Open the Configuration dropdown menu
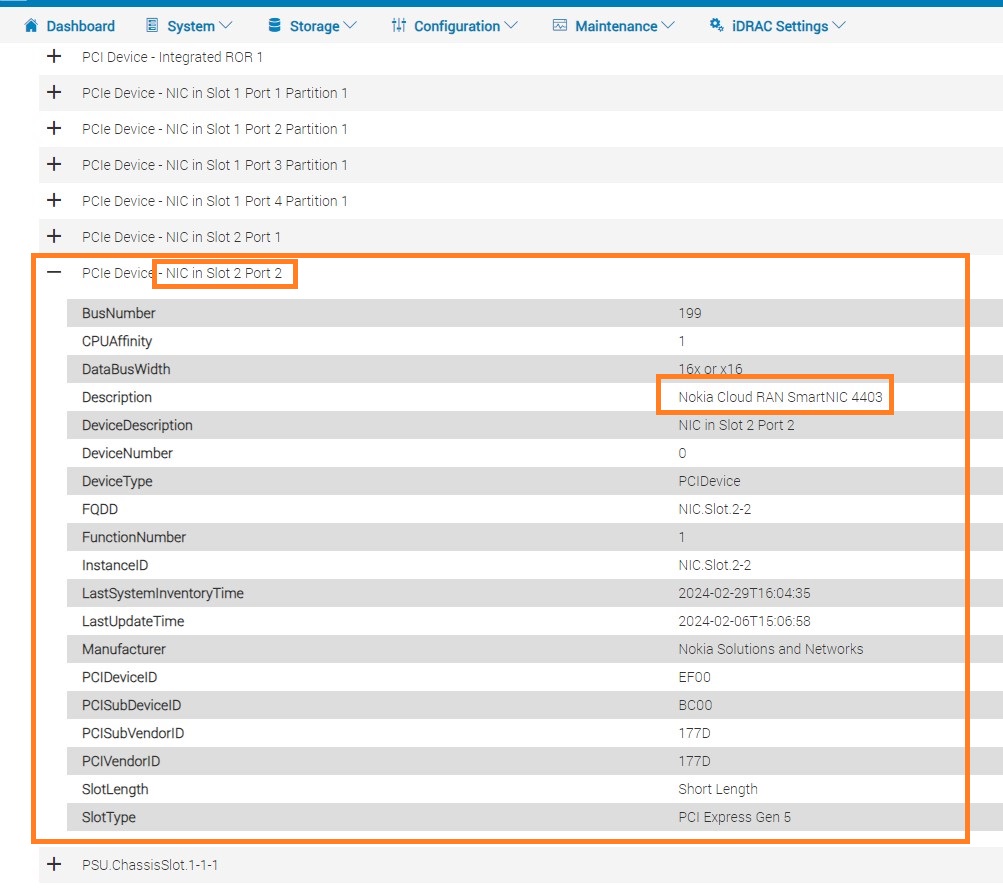This screenshot has width=1003, height=893. (511, 26)
